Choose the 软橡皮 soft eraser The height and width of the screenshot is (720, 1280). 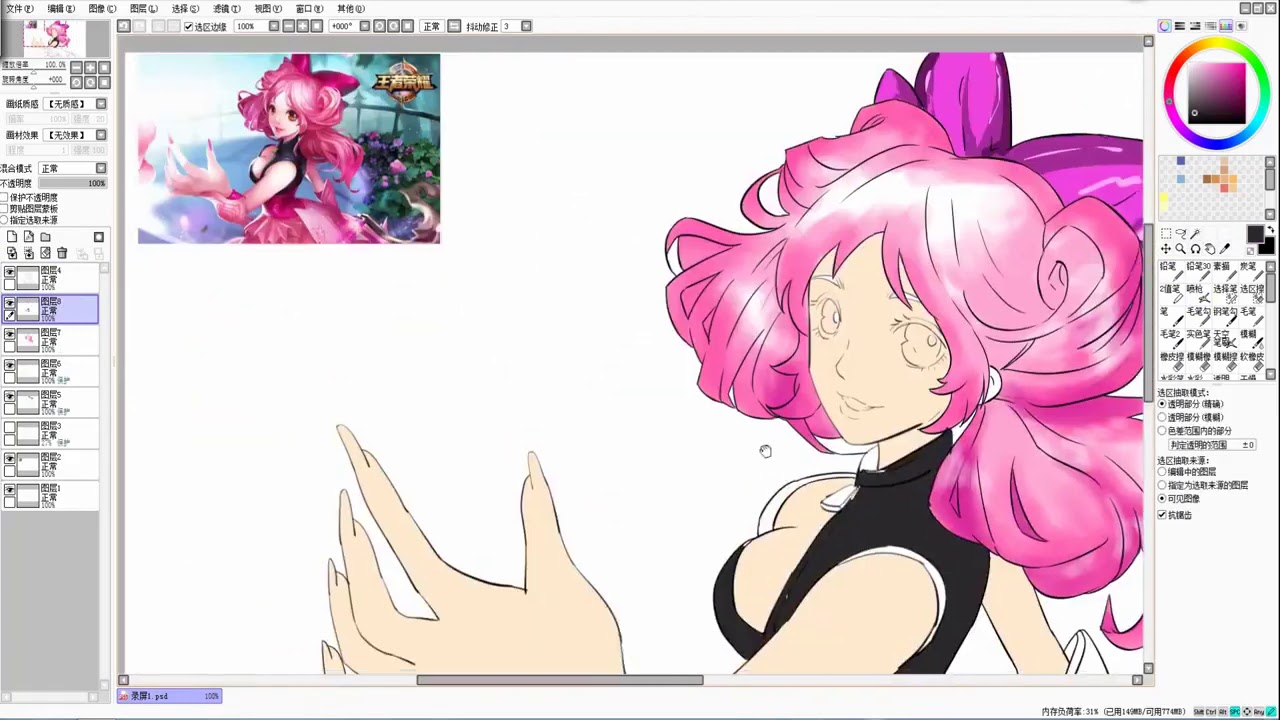(1251, 362)
